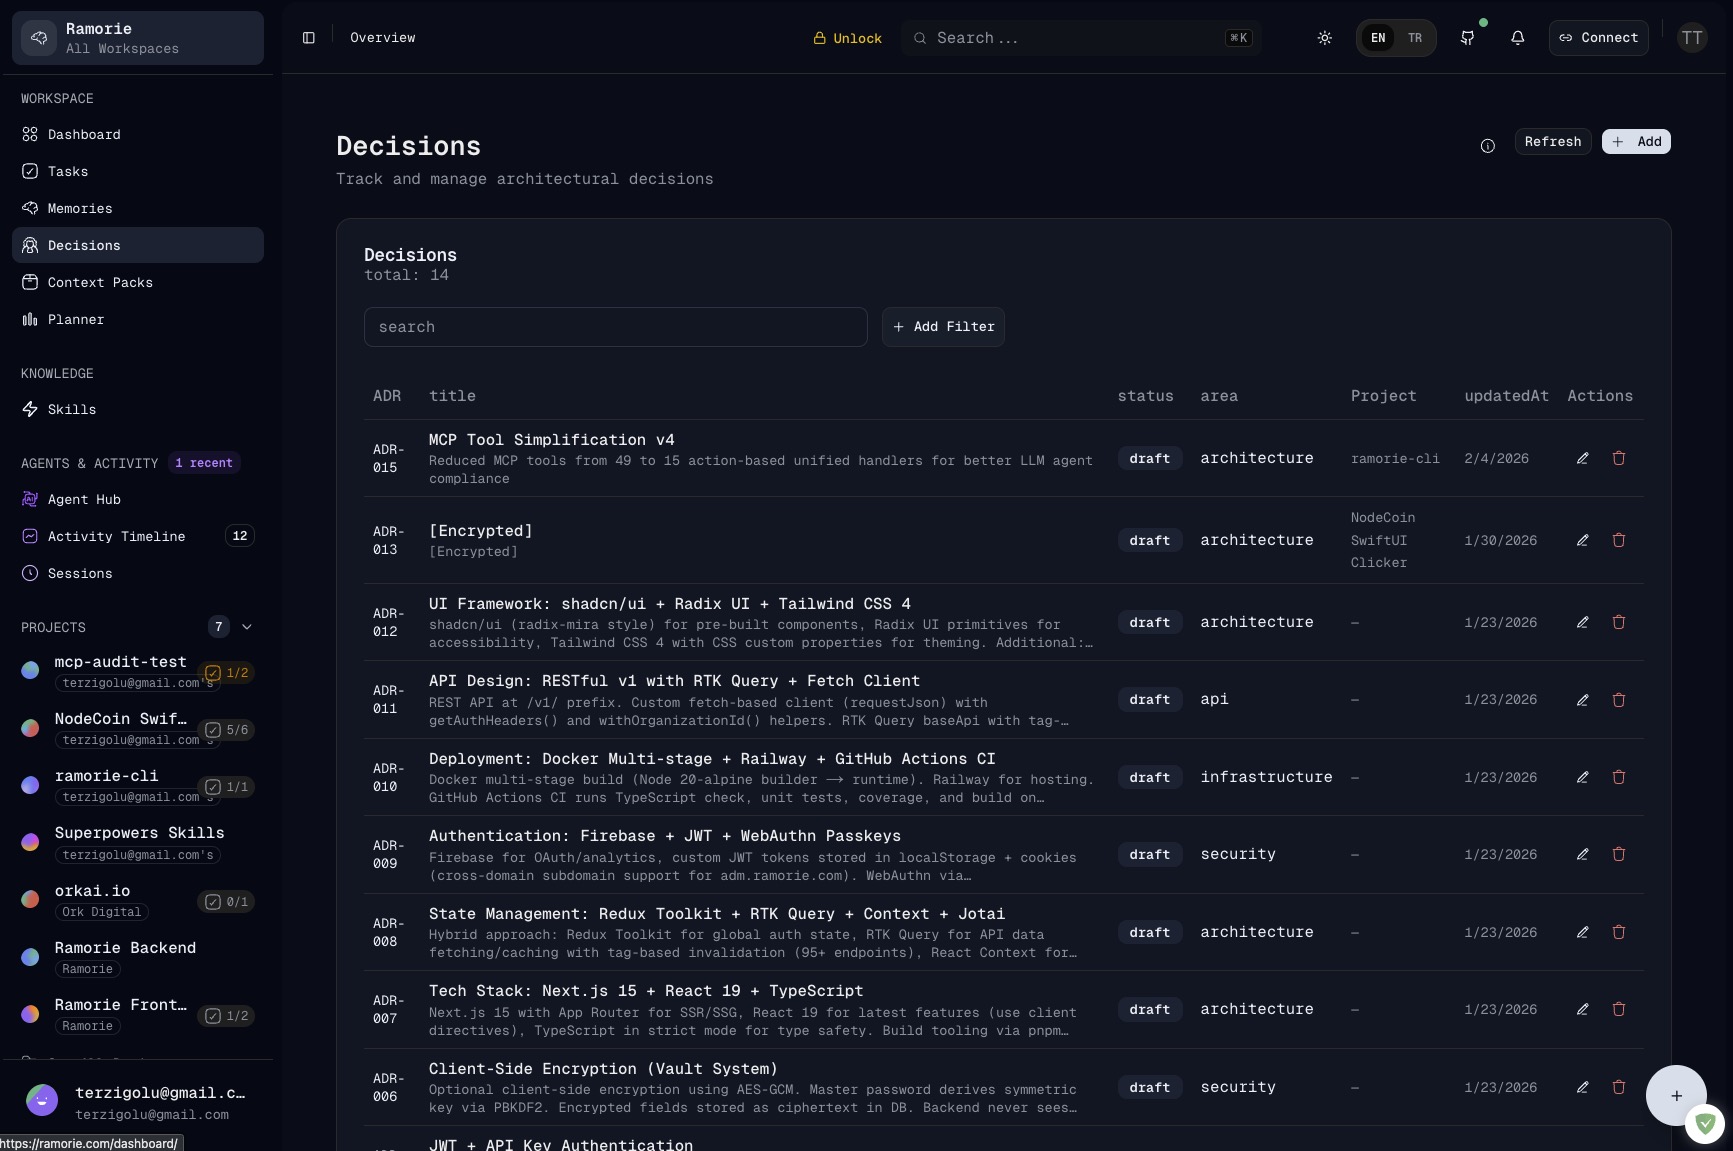Open Context Packs in the sidebar
The image size is (1733, 1151).
tap(100, 282)
